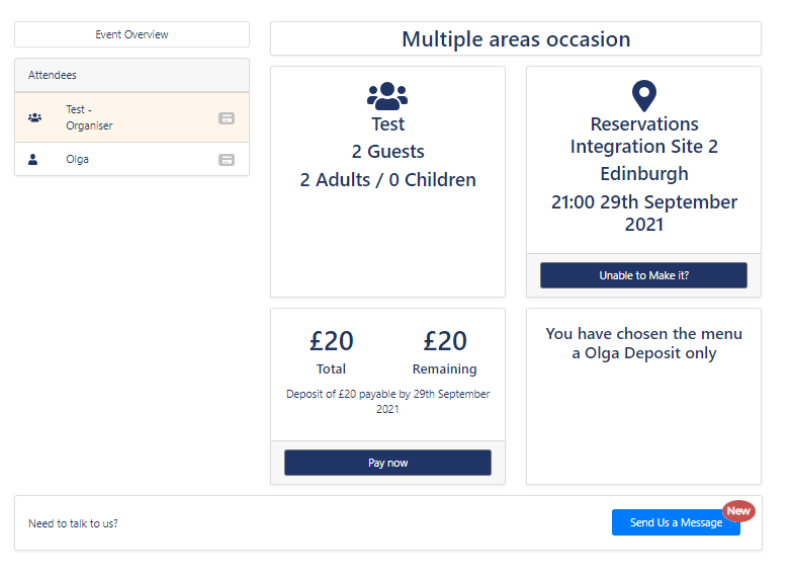The width and height of the screenshot is (787, 574).
Task: Click the Pay now button
Action: [387, 463]
